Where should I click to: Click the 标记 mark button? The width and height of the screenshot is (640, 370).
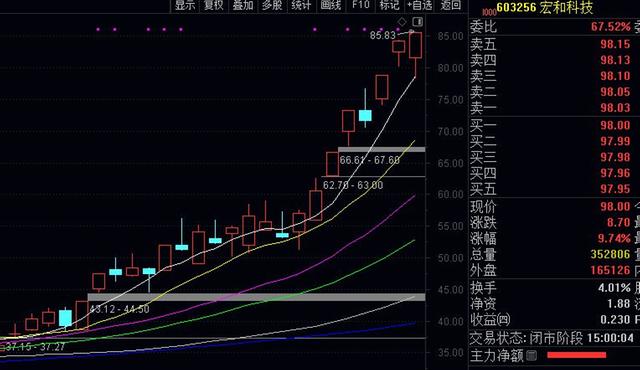coord(389,5)
